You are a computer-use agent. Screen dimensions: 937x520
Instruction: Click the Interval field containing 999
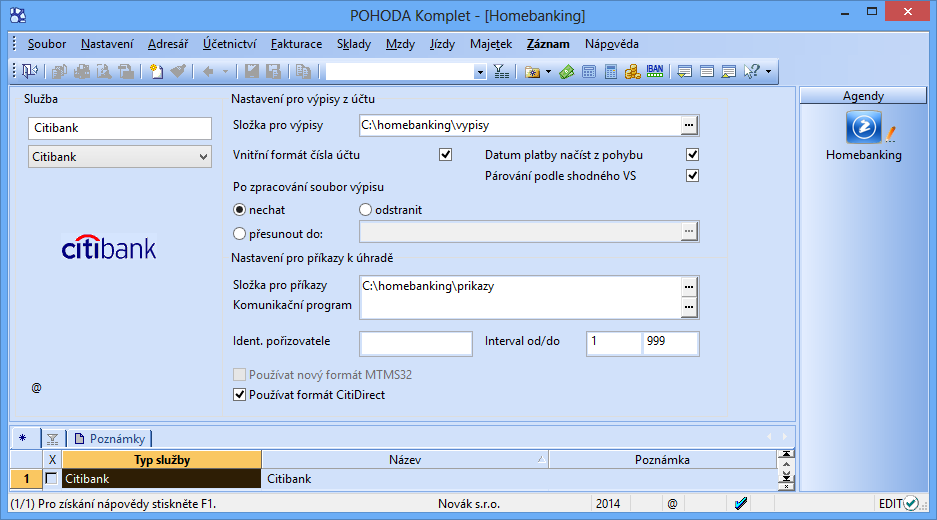coord(670,344)
